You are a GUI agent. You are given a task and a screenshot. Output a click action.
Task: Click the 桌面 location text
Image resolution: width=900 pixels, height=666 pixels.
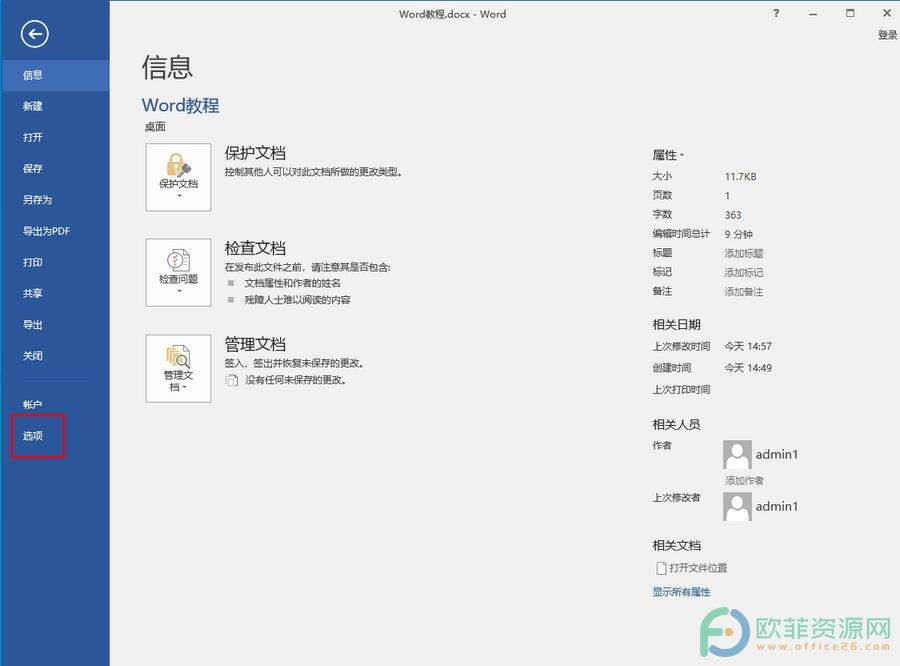point(155,127)
